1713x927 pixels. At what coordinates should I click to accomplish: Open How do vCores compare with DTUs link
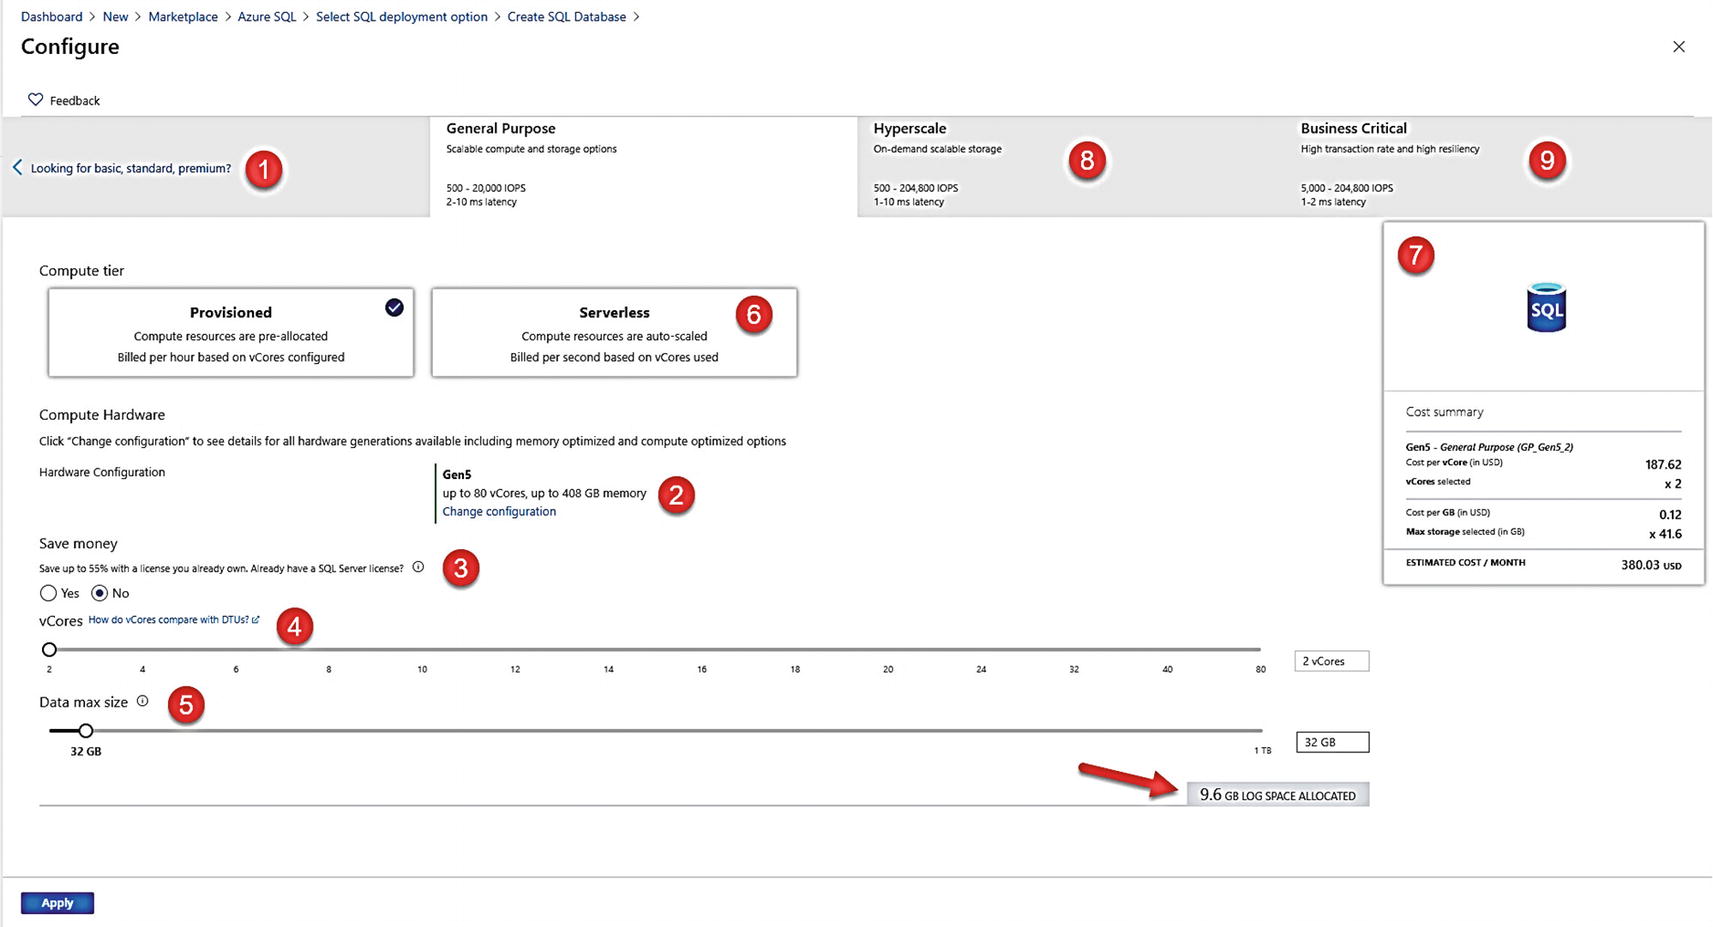[173, 620]
